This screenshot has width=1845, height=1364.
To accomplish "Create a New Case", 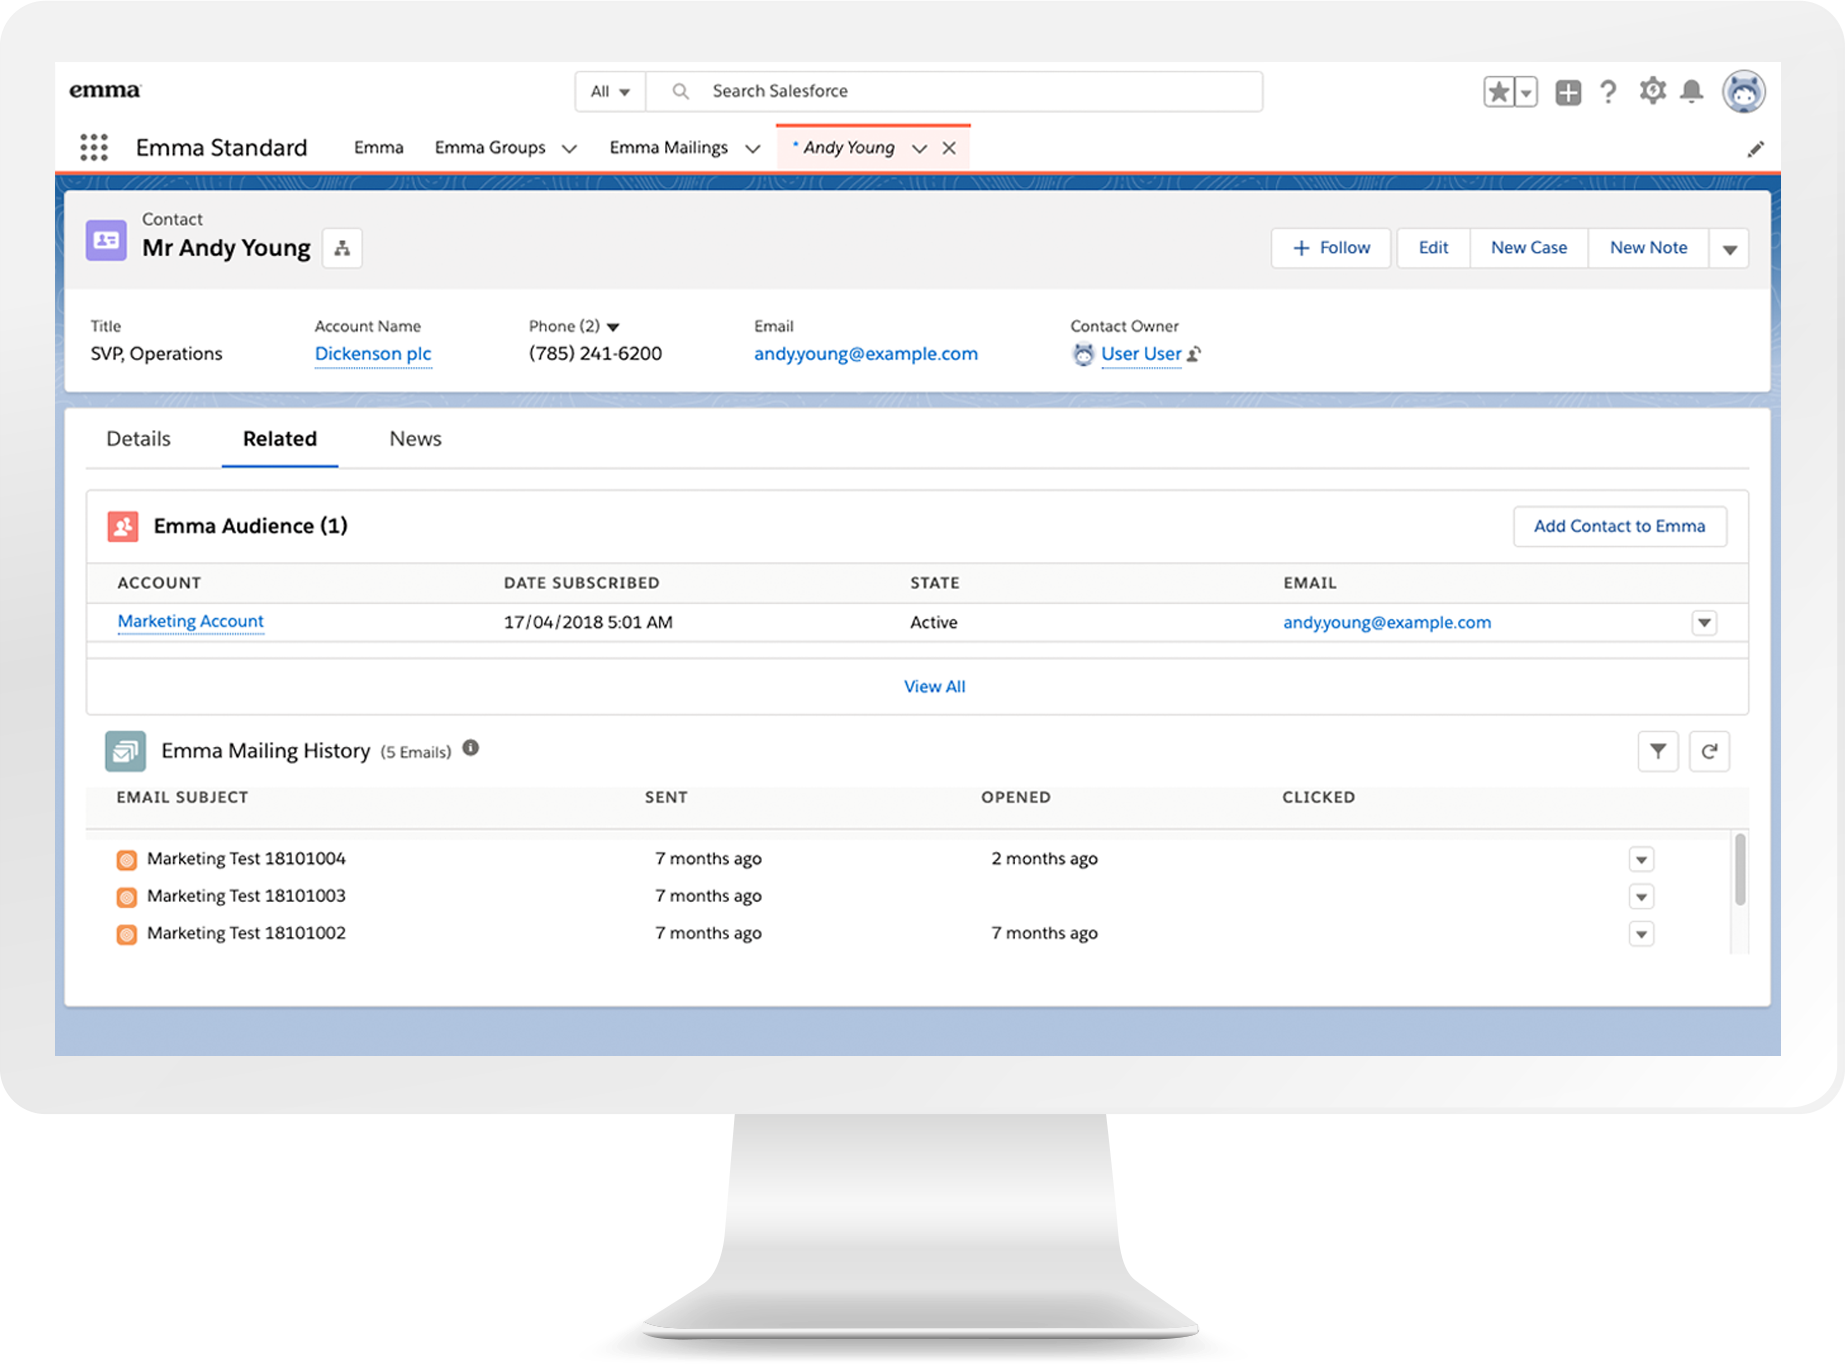I will (1529, 248).
